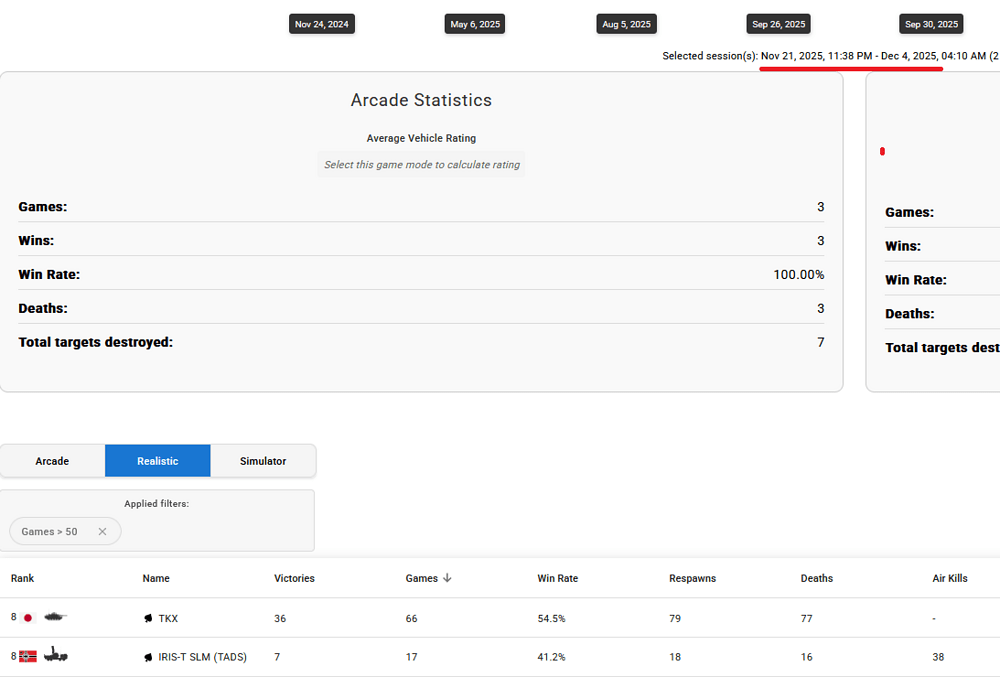Click 'Select this game mode to calculate rating'
This screenshot has width=1000, height=677.
pyautogui.click(x=421, y=165)
